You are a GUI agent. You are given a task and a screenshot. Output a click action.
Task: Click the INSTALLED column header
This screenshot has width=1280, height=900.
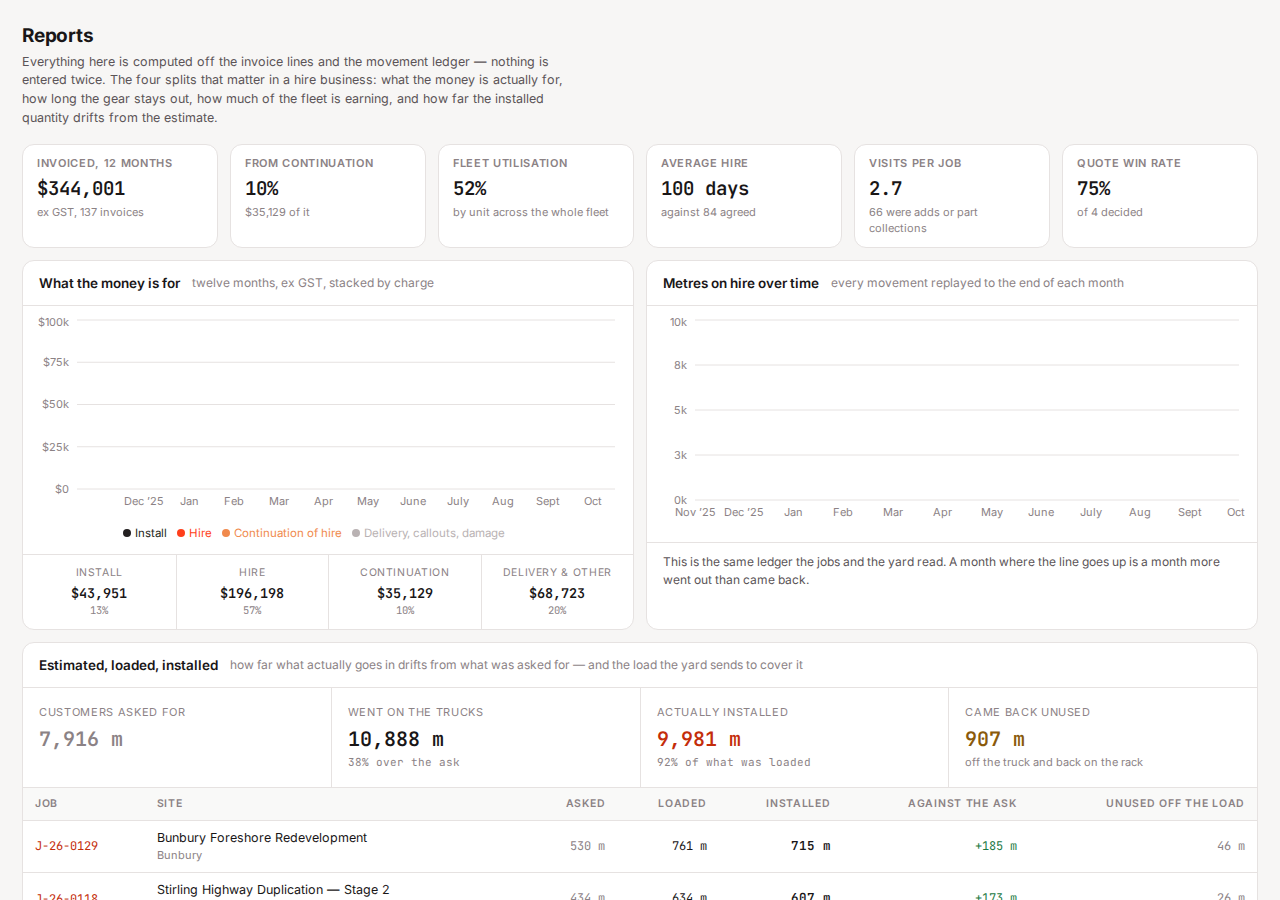point(798,803)
